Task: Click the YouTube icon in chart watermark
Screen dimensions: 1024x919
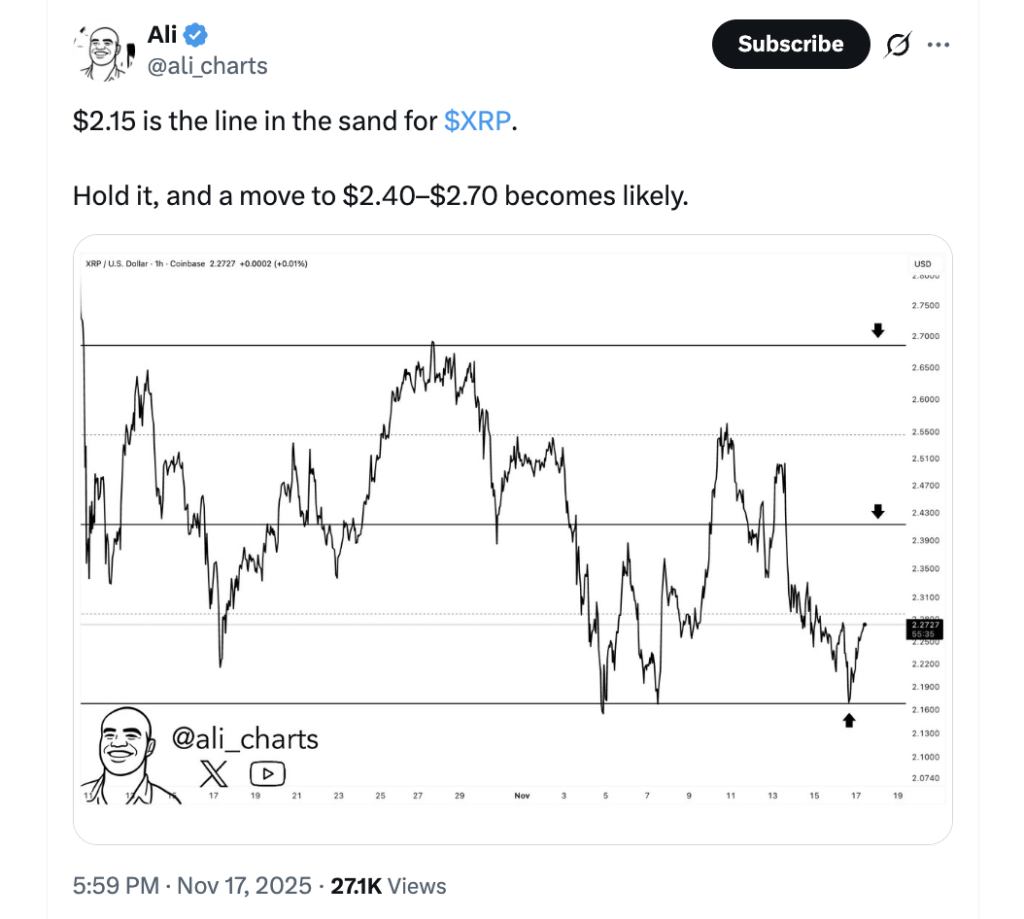Action: click(x=268, y=773)
